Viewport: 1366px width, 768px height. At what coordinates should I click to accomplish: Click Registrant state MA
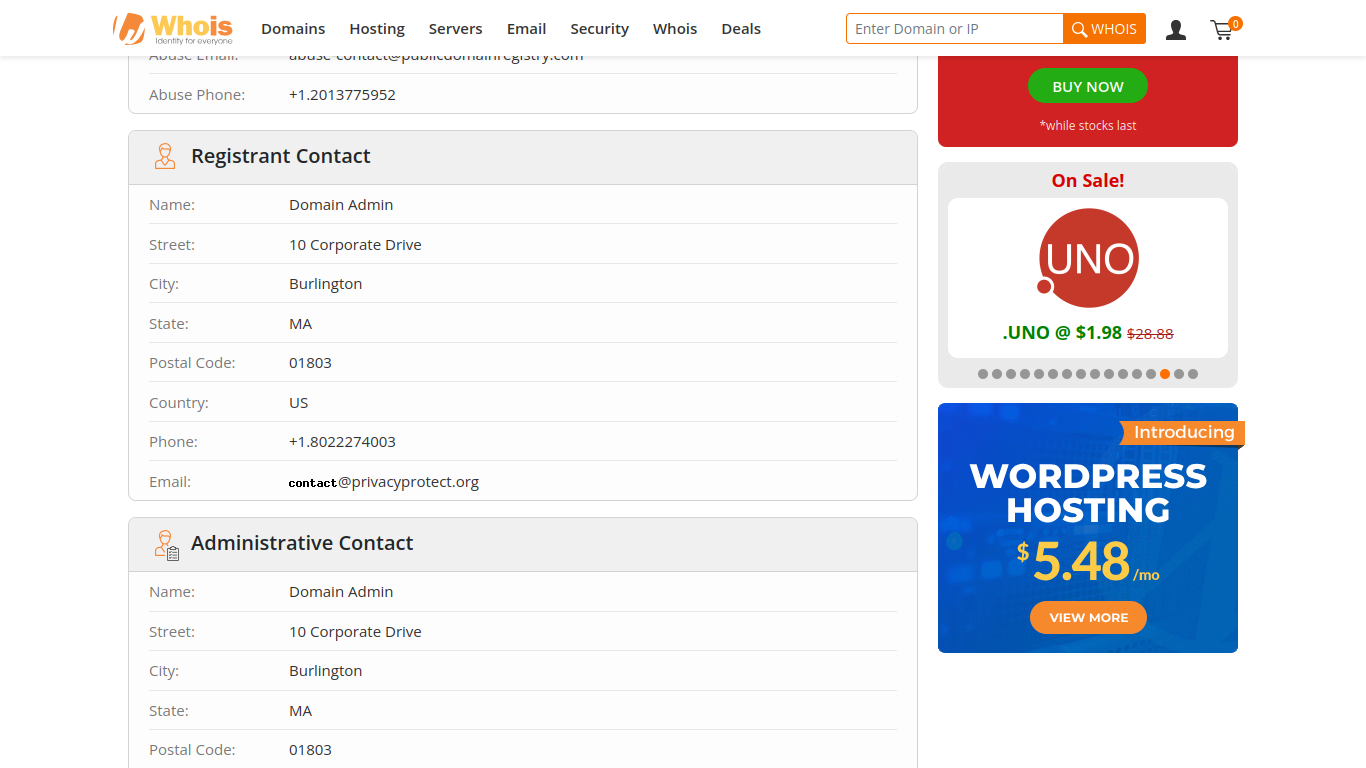301,324
